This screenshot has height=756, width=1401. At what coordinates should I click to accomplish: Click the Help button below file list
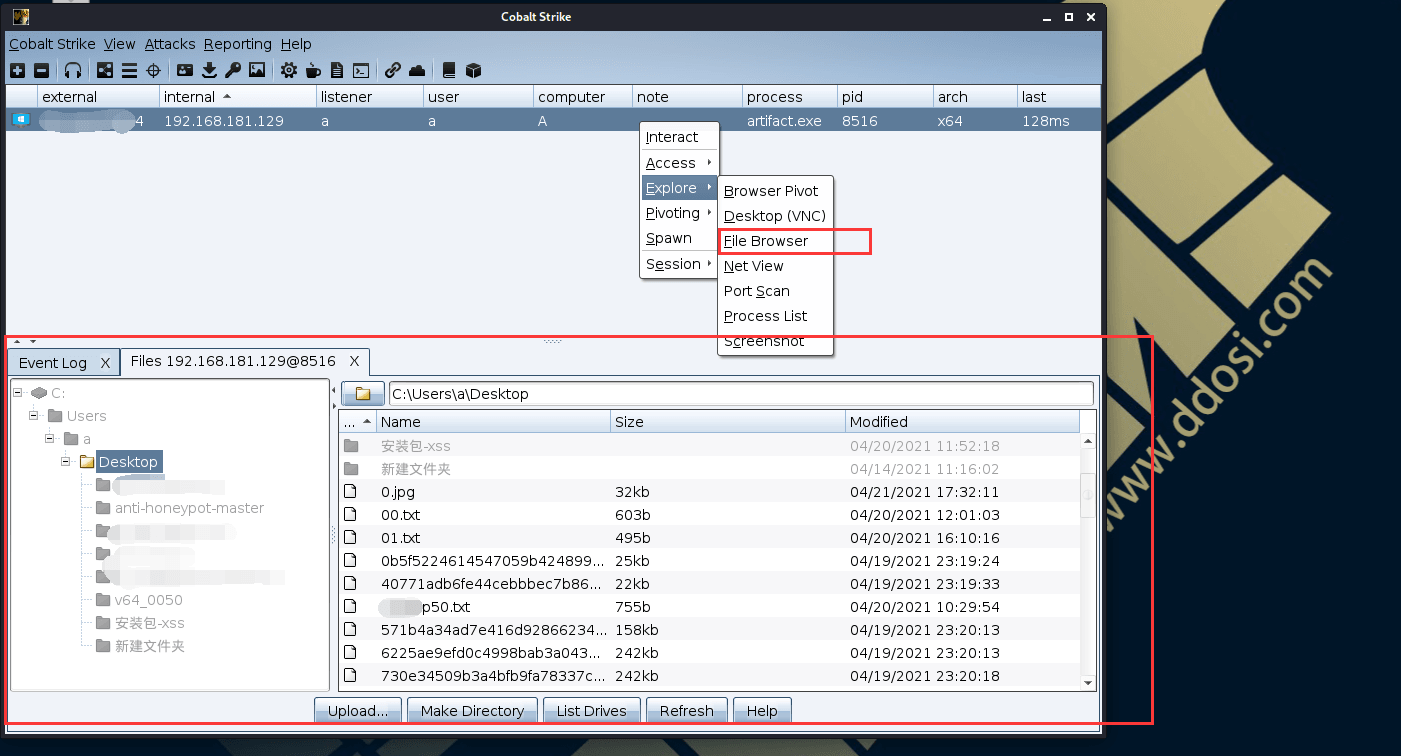tap(762, 711)
